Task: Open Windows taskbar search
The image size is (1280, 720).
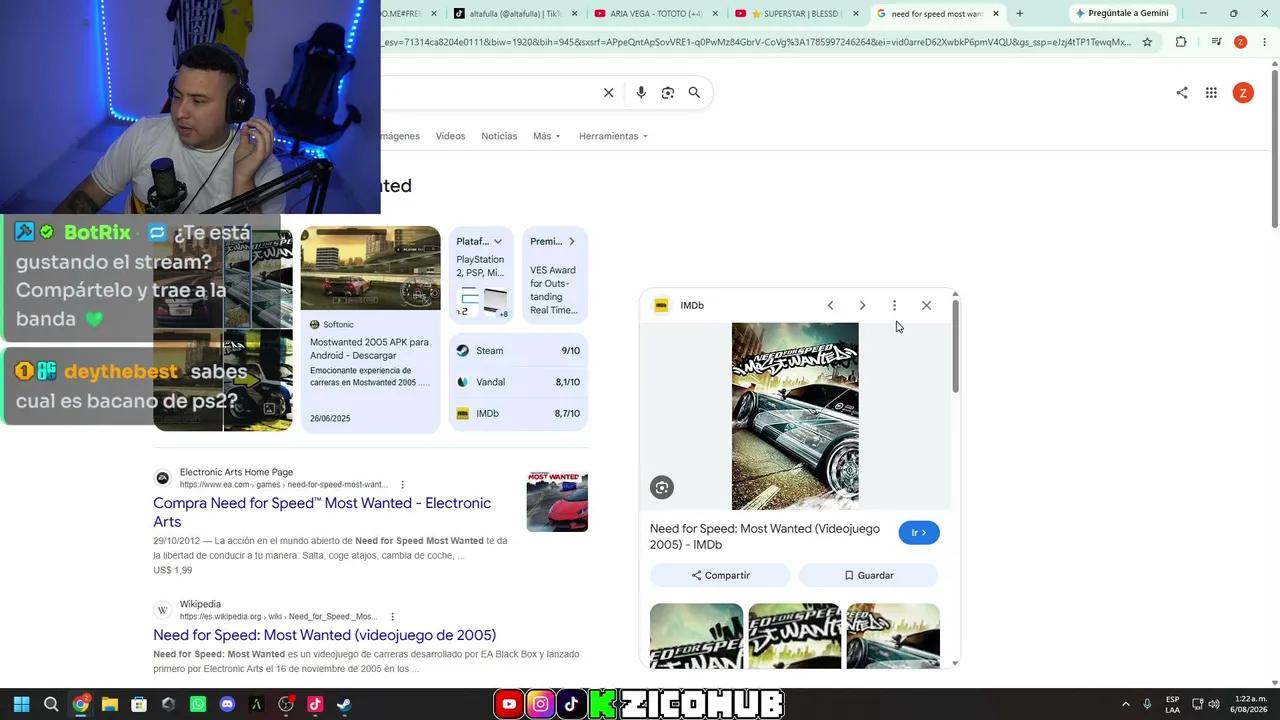Action: pos(51,704)
